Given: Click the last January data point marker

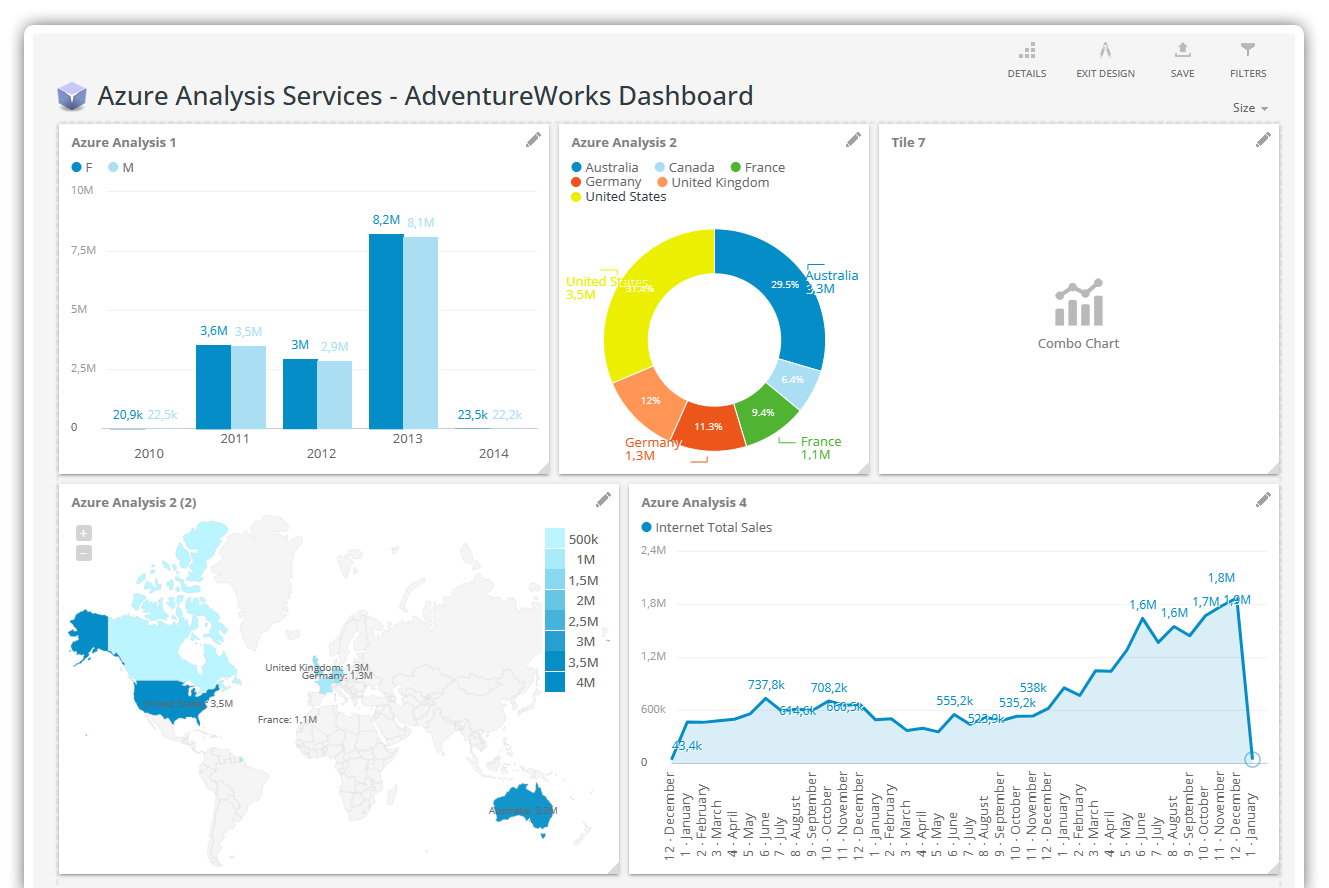Looking at the screenshot, I should click(x=1252, y=759).
